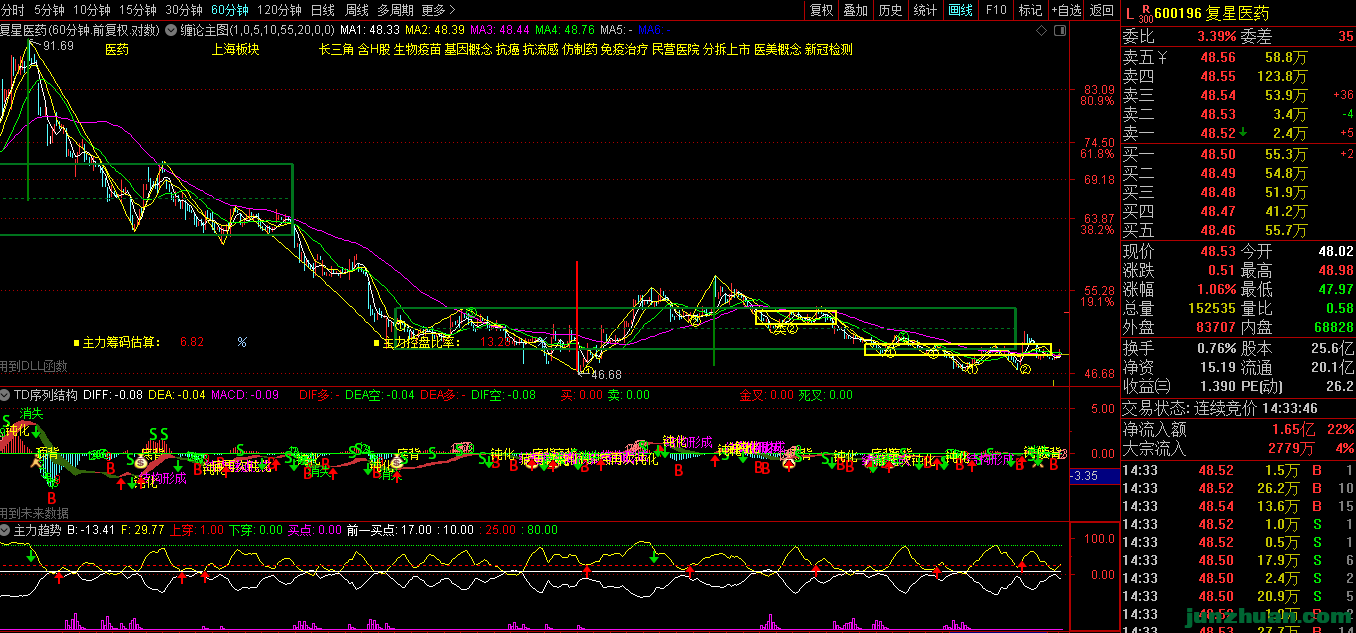Screen dimensions: 1356x633
Task: Click the 医美概念 concept tag
Action: pyautogui.click(x=778, y=49)
